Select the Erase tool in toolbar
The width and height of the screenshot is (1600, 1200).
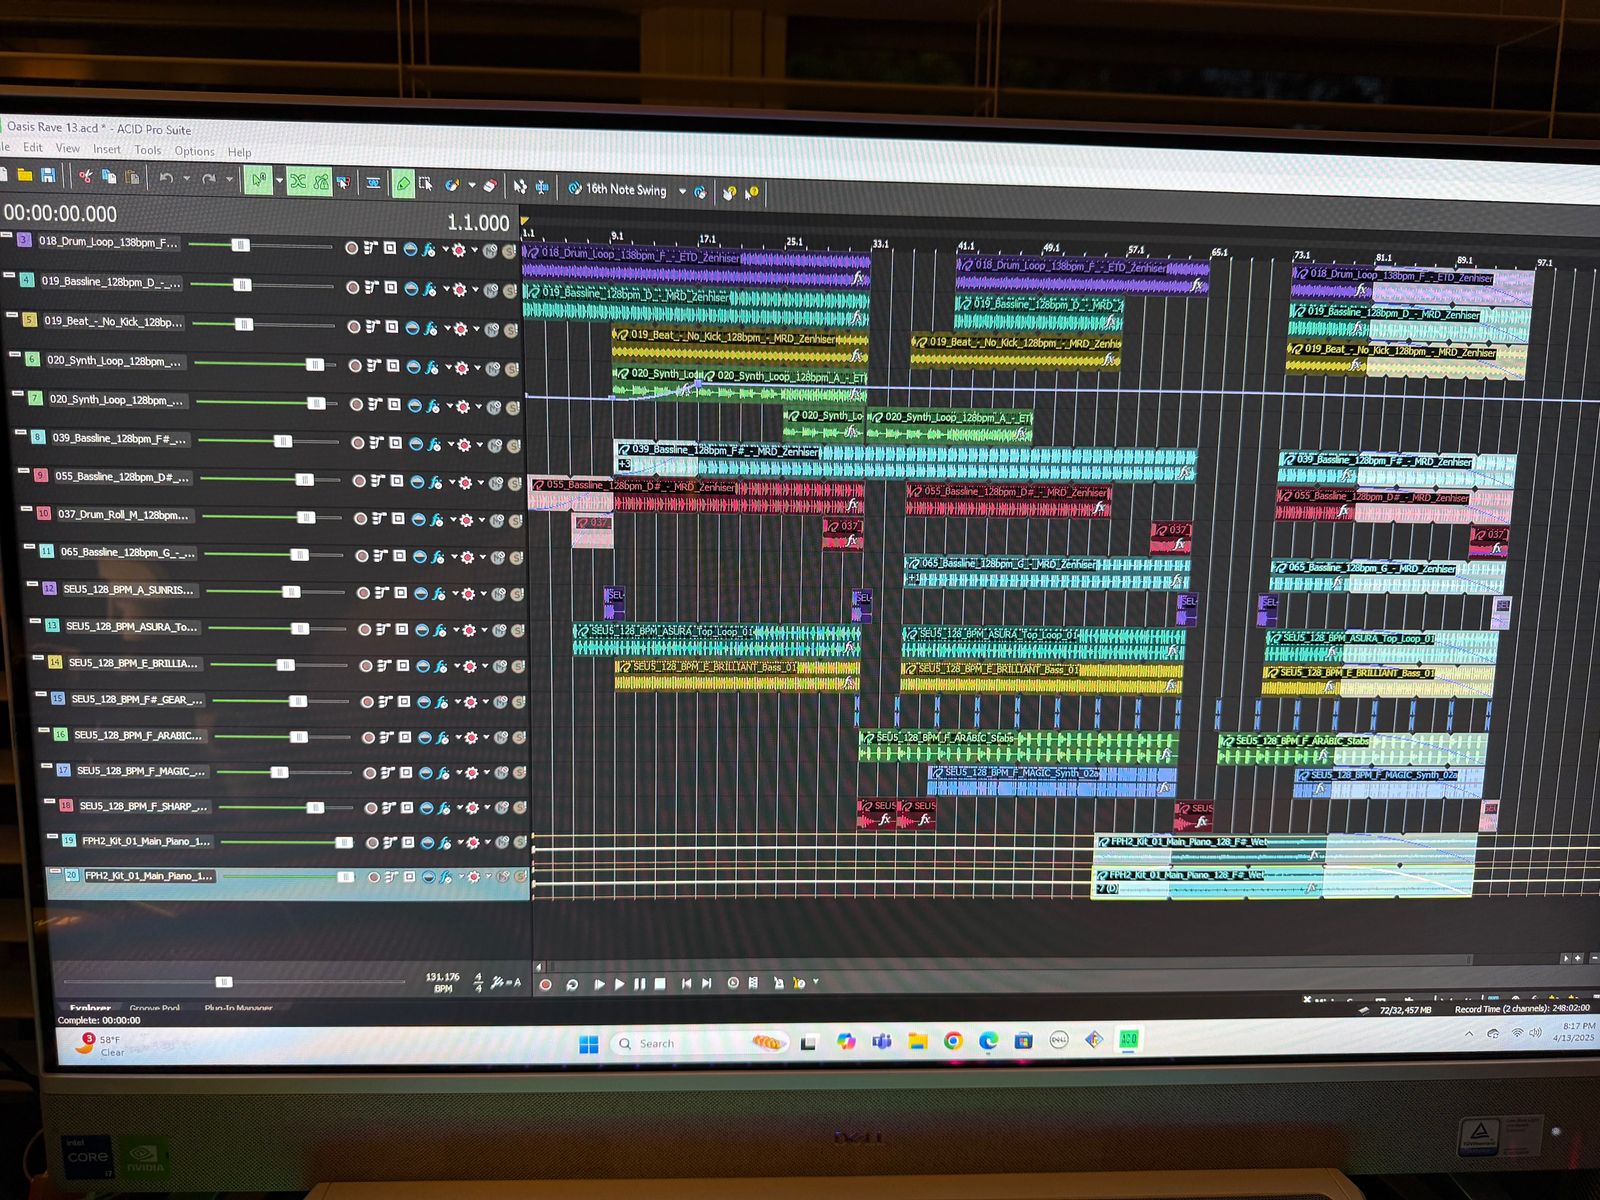(489, 186)
